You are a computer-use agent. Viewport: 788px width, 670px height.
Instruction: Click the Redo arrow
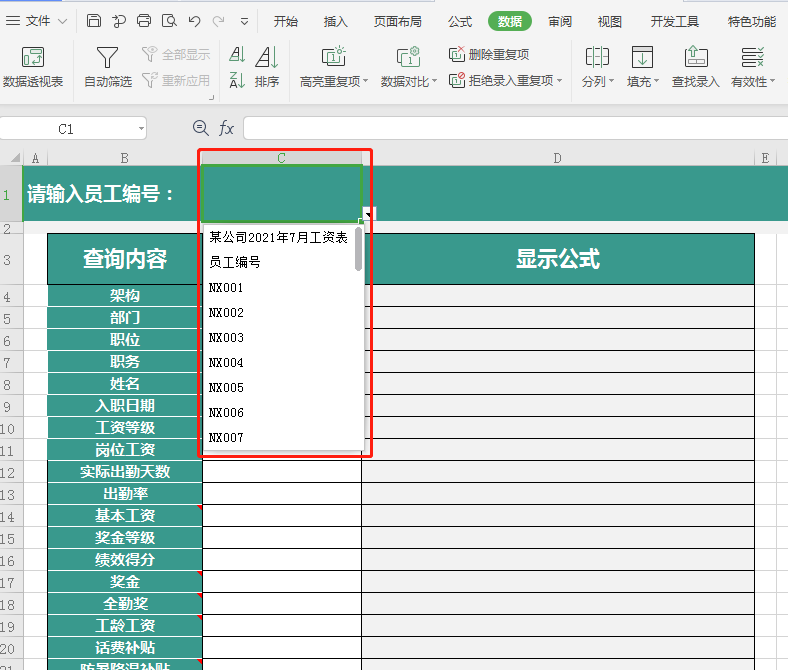218,21
